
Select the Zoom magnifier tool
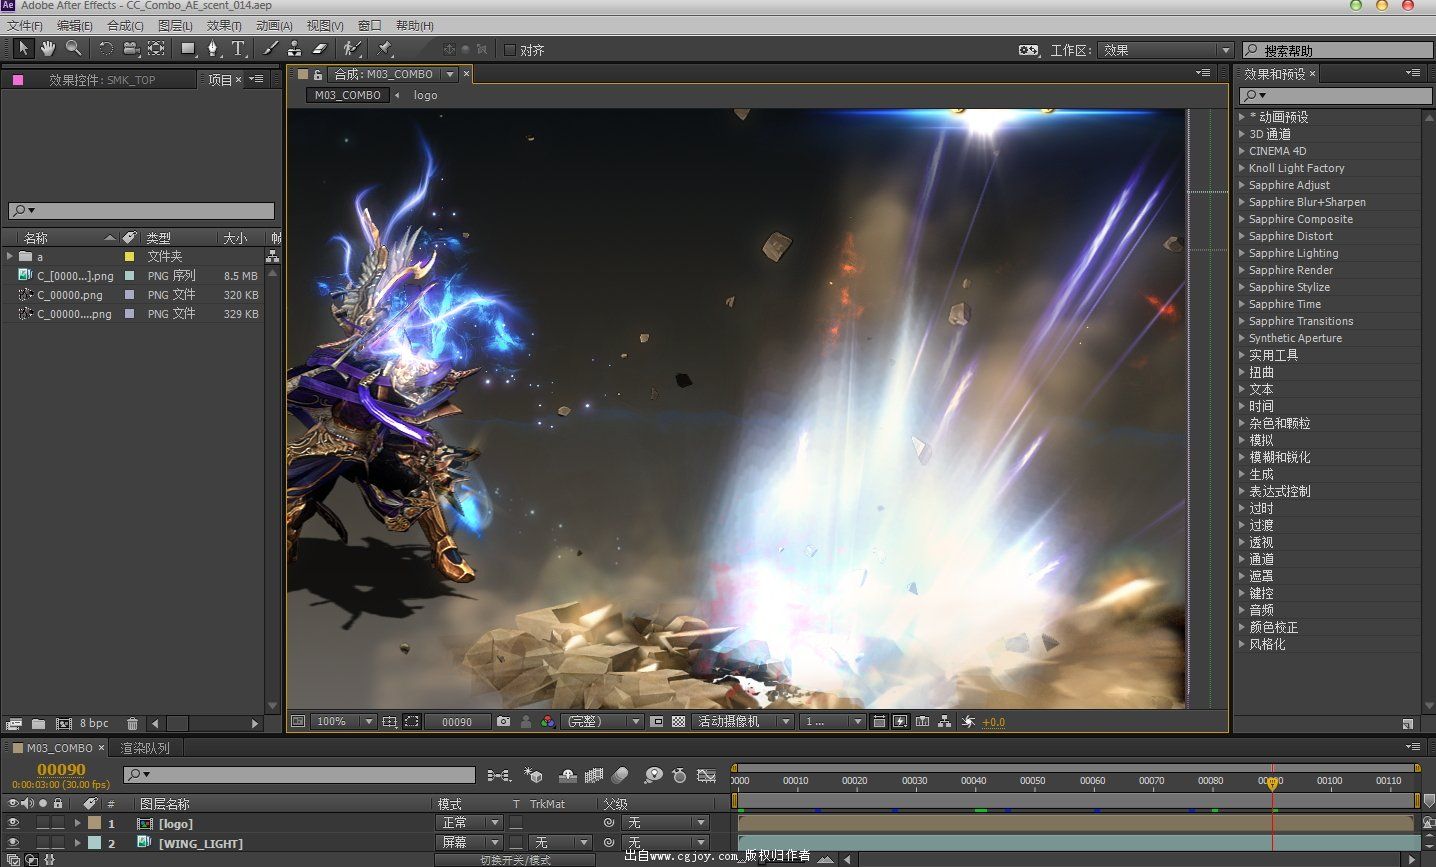[73, 48]
